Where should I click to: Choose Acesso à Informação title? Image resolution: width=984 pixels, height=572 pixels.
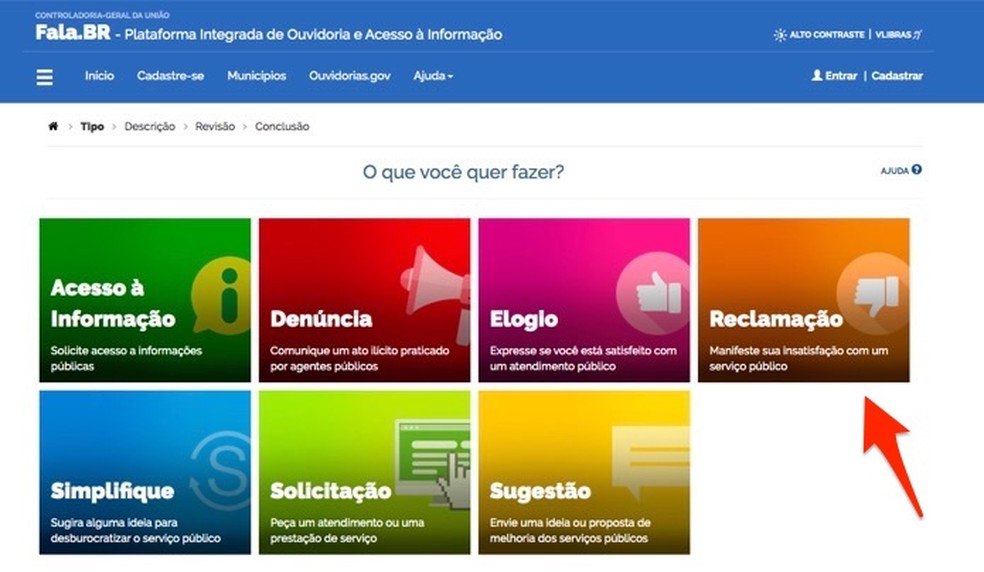(113, 303)
